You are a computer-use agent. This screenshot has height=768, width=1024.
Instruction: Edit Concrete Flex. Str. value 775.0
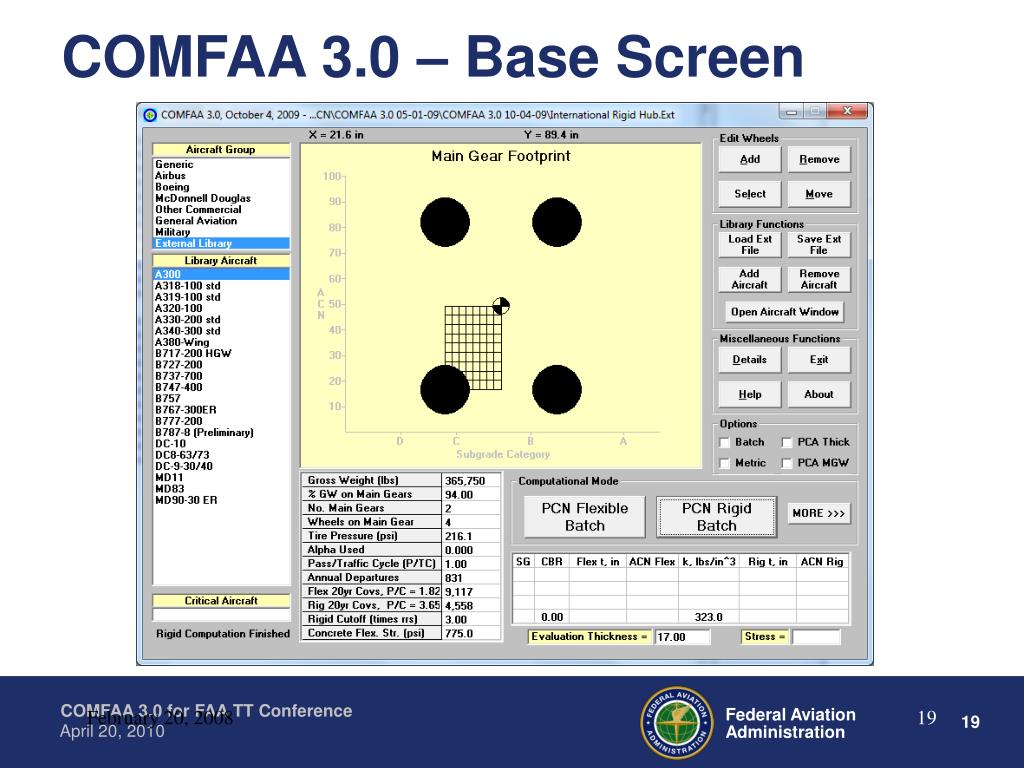click(x=472, y=633)
